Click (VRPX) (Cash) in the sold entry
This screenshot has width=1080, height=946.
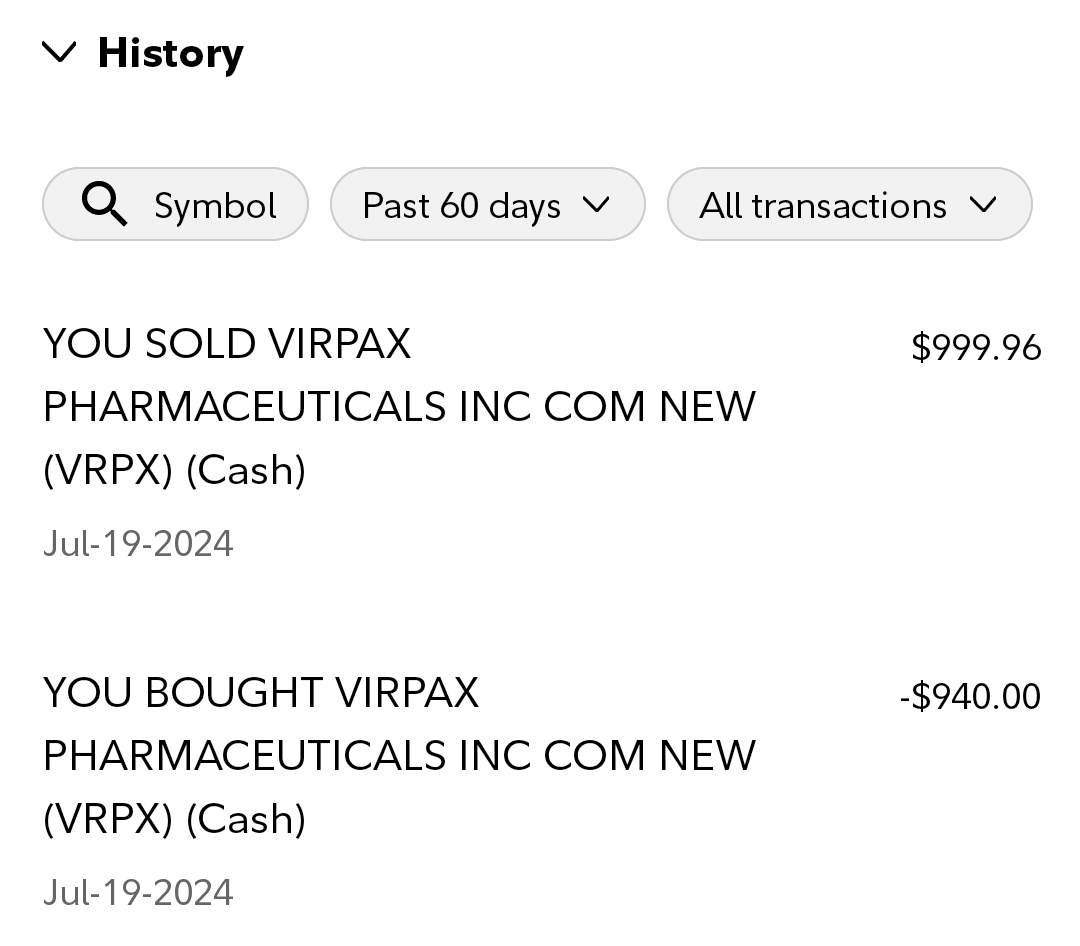pos(174,470)
